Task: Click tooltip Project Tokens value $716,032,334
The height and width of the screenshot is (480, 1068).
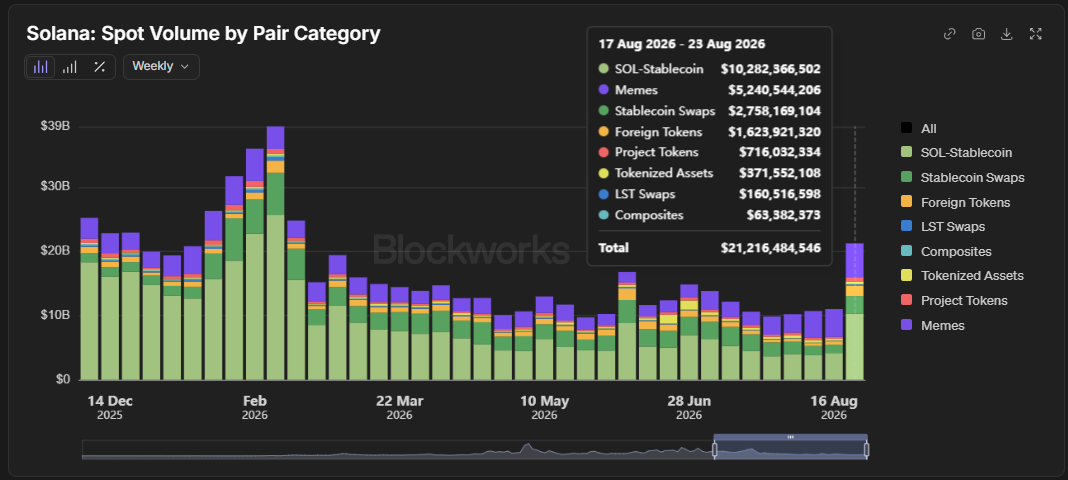Action: pos(779,153)
